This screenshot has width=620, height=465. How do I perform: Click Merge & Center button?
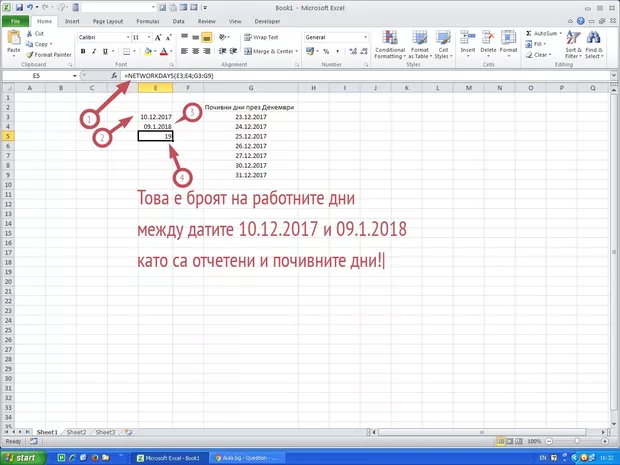tap(271, 51)
